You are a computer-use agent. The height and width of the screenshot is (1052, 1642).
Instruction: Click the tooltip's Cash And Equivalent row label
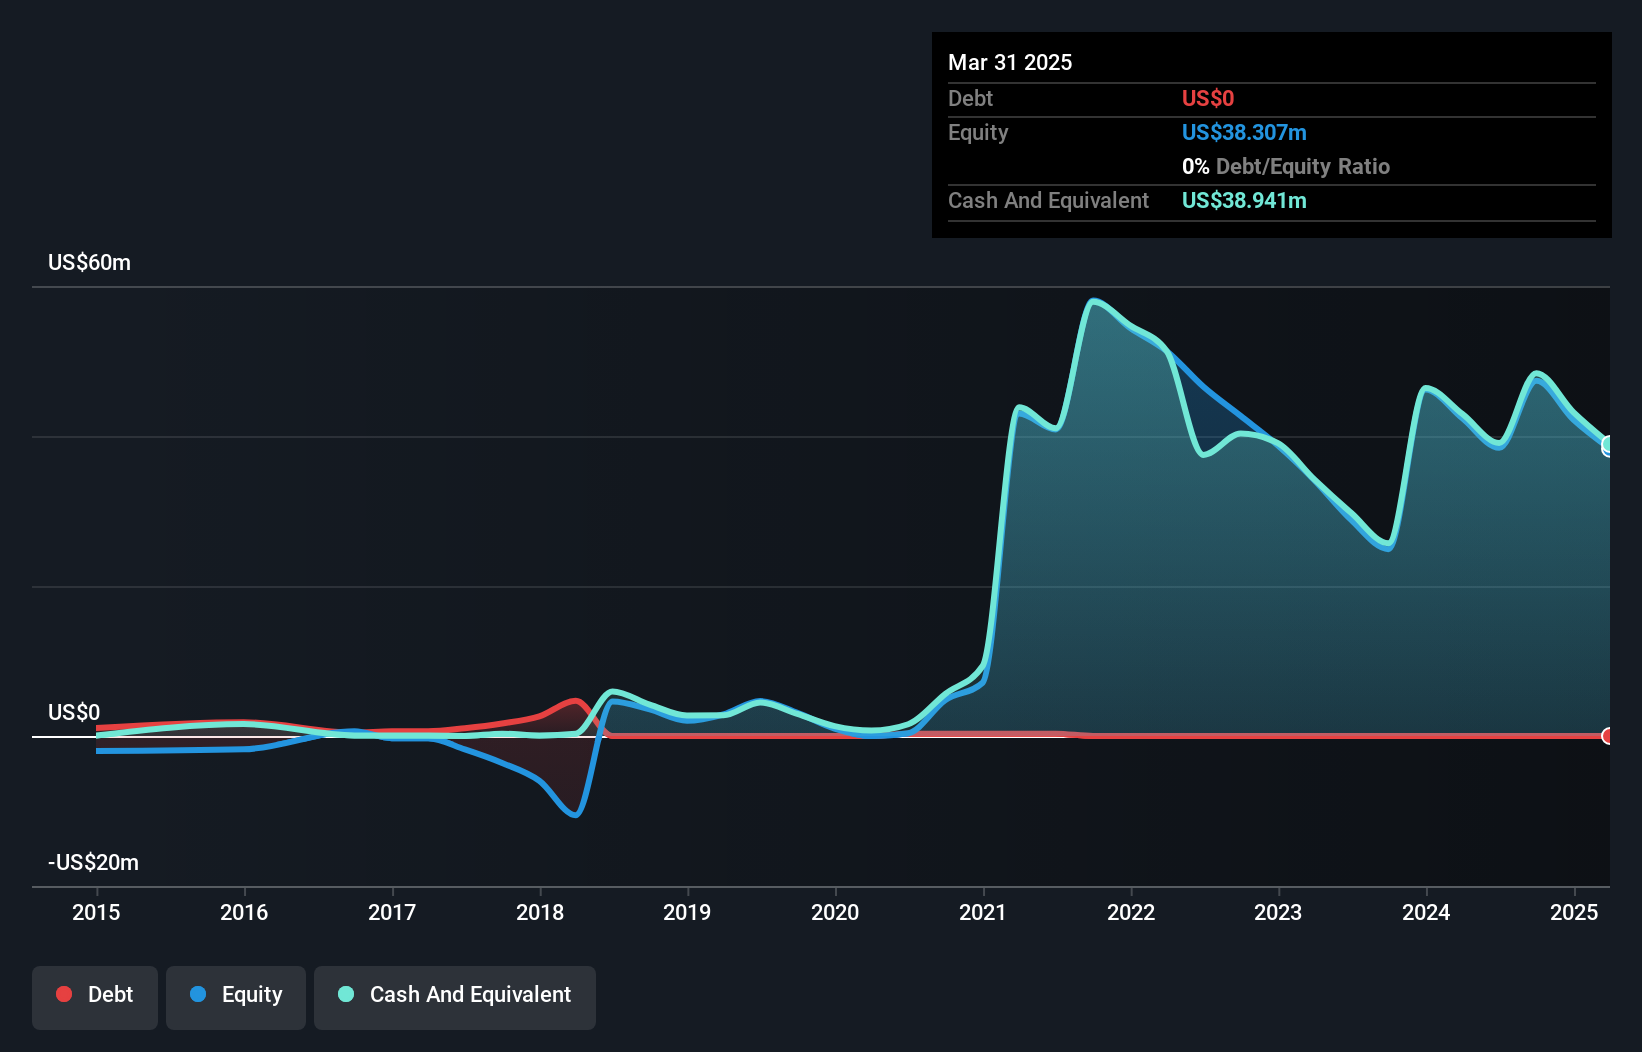click(1048, 200)
